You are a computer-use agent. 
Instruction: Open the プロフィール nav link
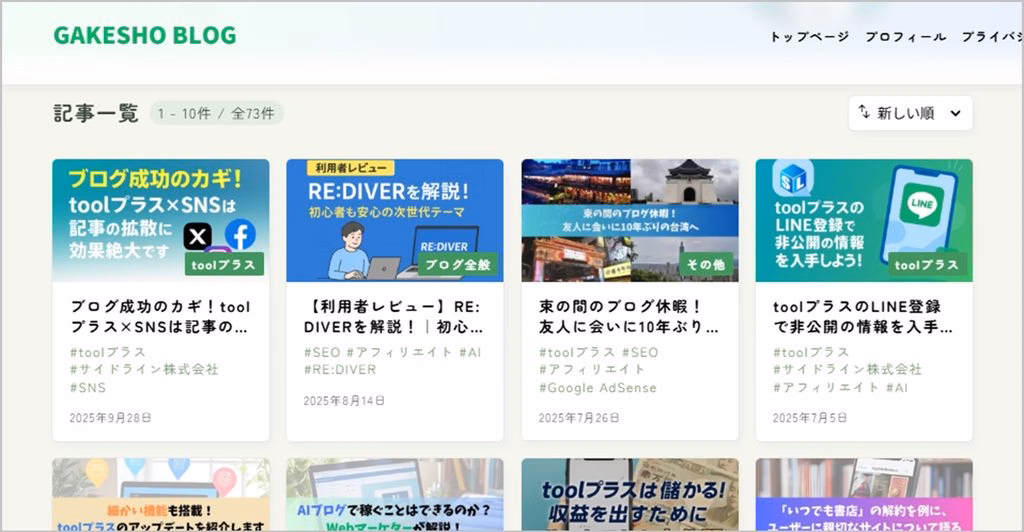coord(906,37)
